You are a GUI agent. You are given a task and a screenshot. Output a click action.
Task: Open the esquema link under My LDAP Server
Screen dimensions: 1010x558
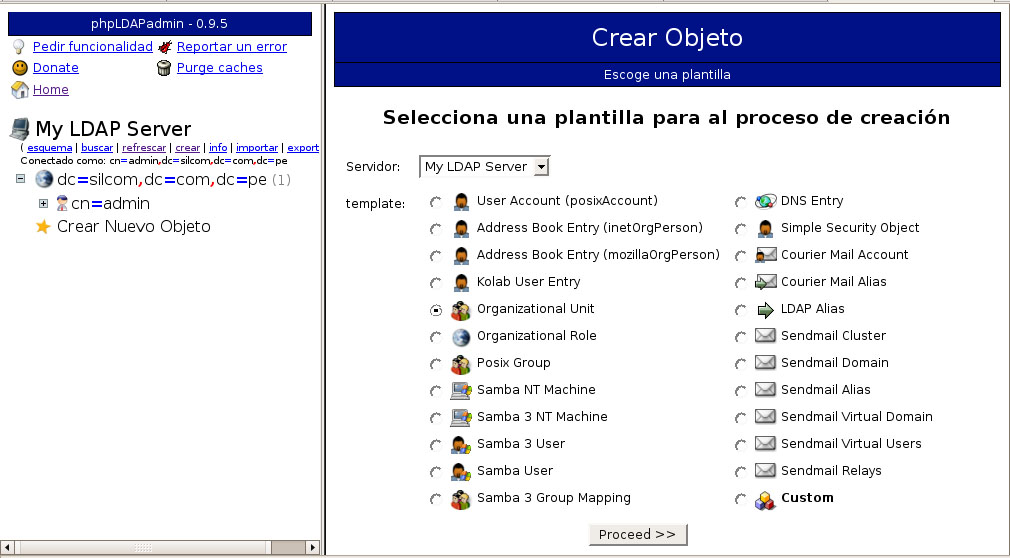pyautogui.click(x=49, y=148)
